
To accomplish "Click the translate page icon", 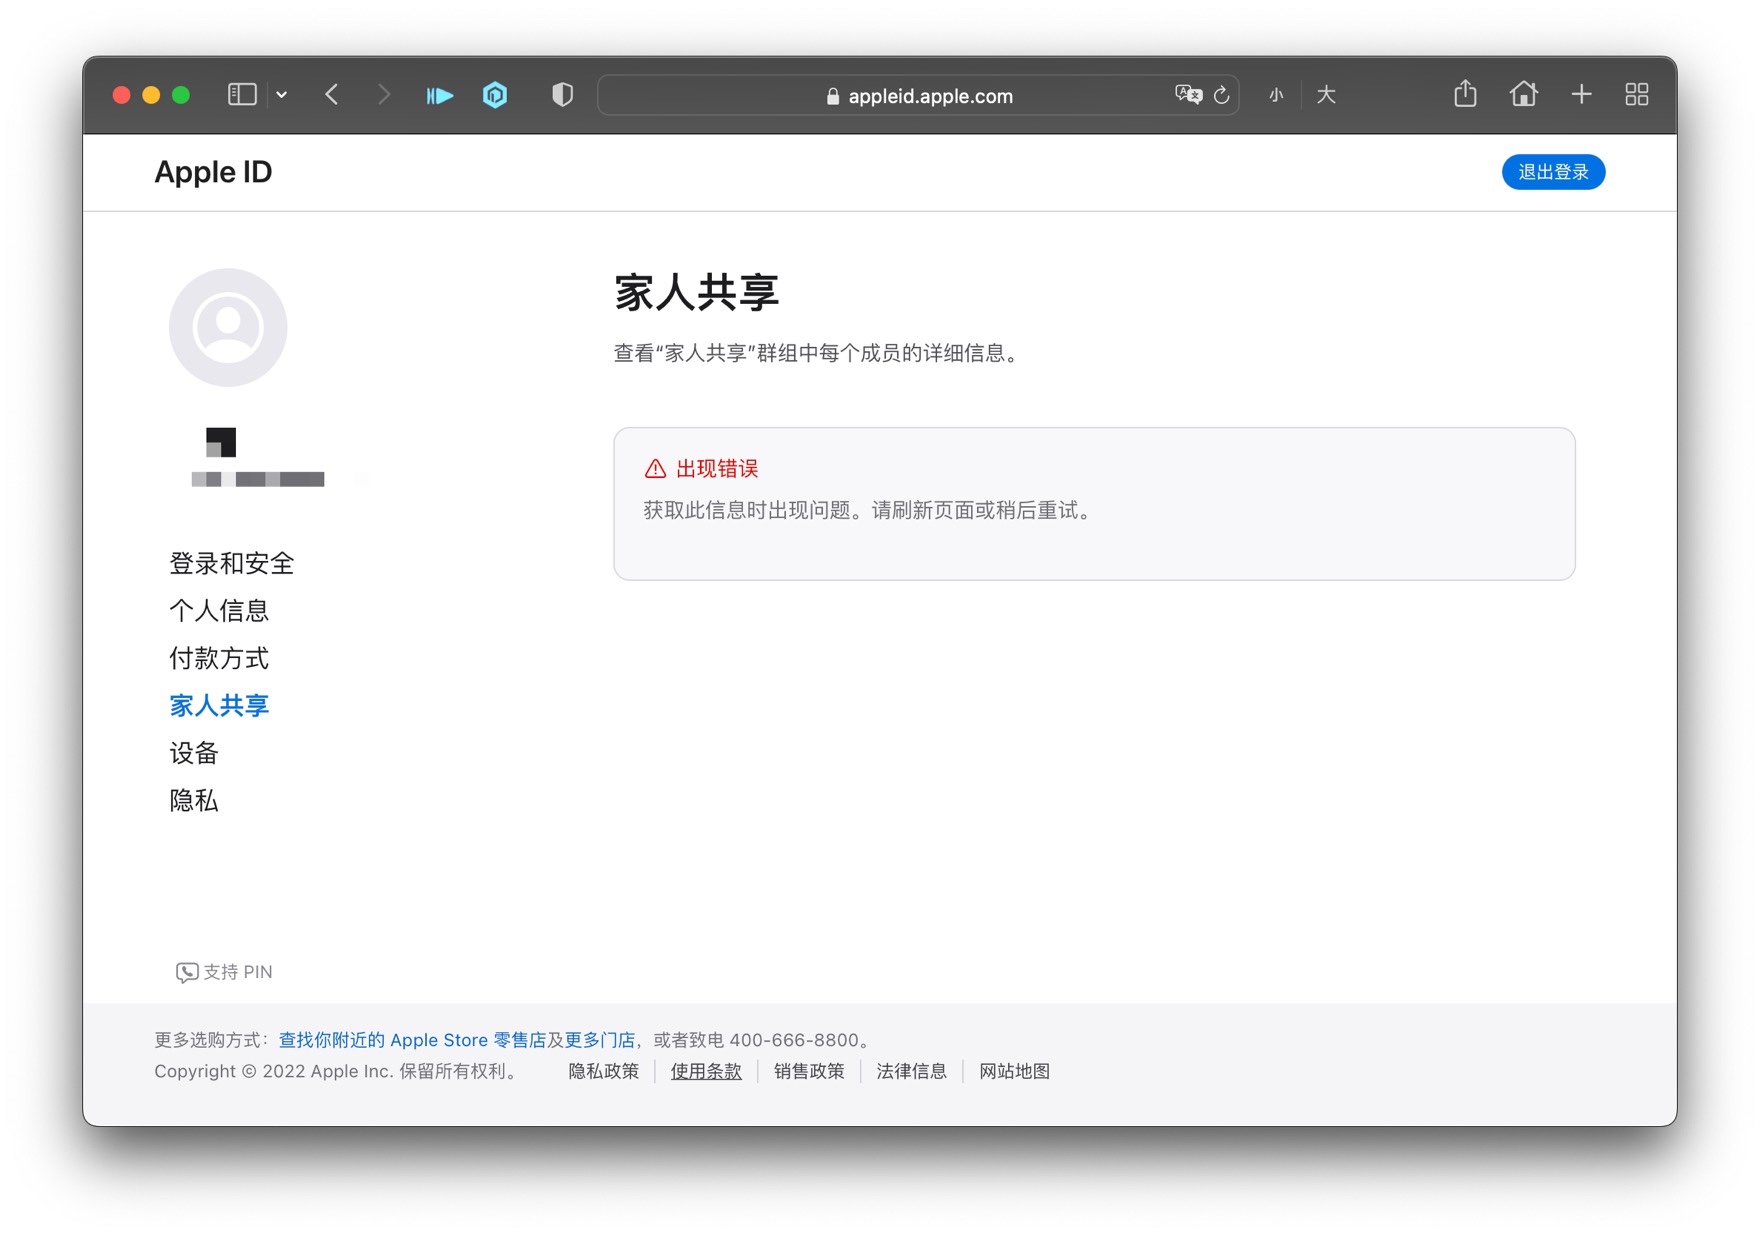I will pyautogui.click(x=1187, y=95).
